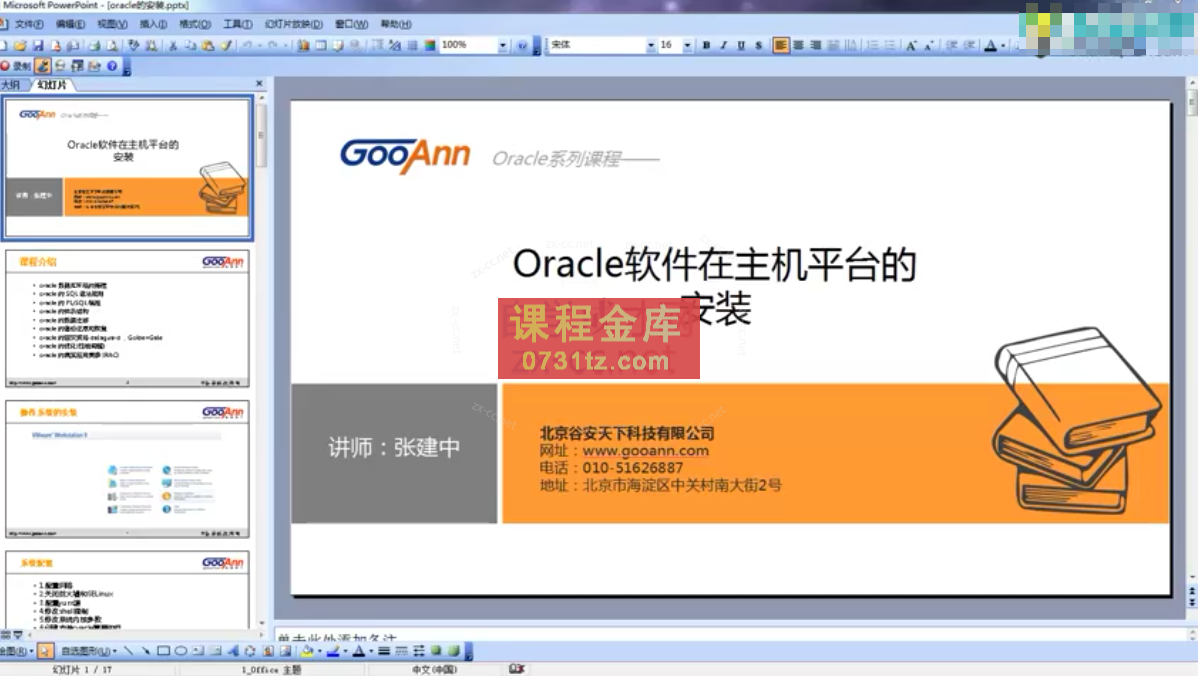Open the 编辑(E) Edit menu
The image size is (1198, 676).
coord(70,24)
